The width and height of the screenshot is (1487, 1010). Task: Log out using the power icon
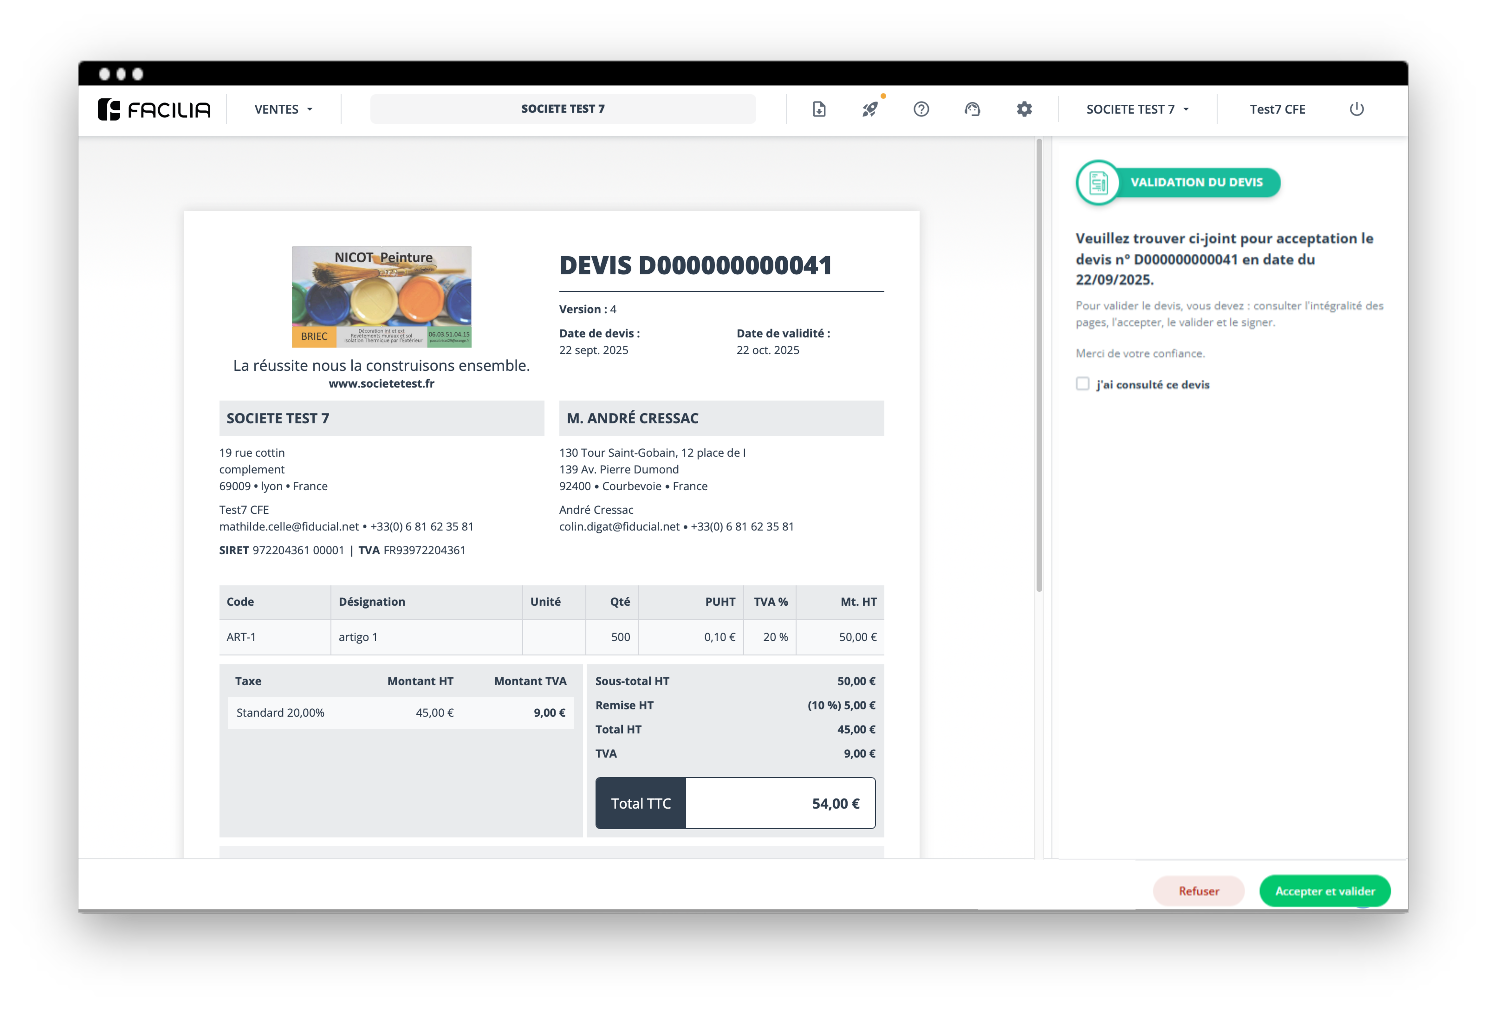tap(1356, 109)
